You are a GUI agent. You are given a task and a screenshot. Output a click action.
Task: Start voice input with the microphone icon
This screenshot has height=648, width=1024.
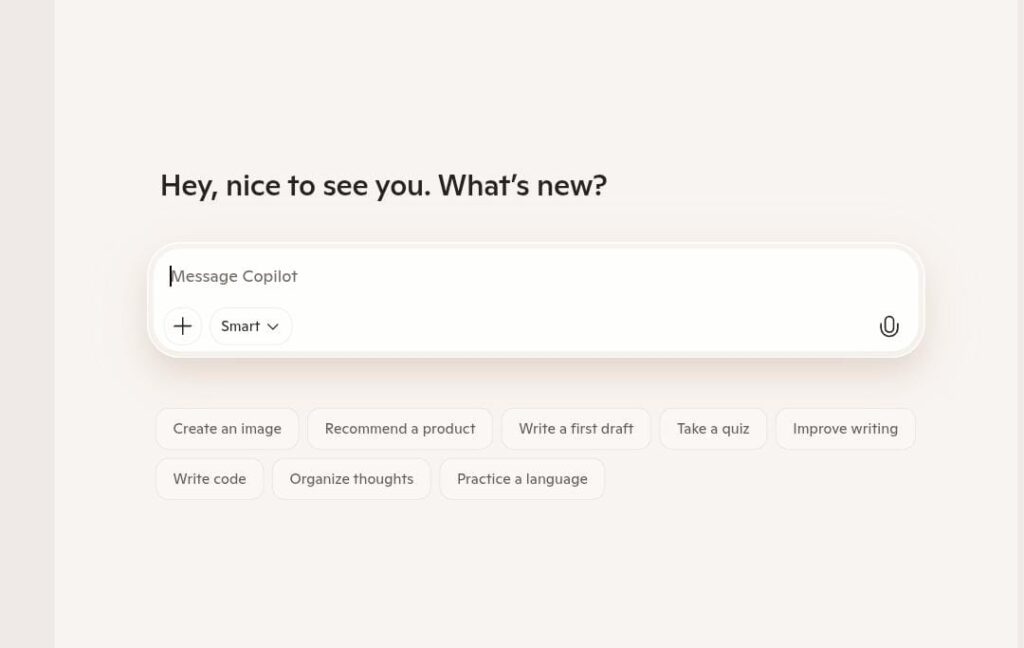click(x=889, y=326)
